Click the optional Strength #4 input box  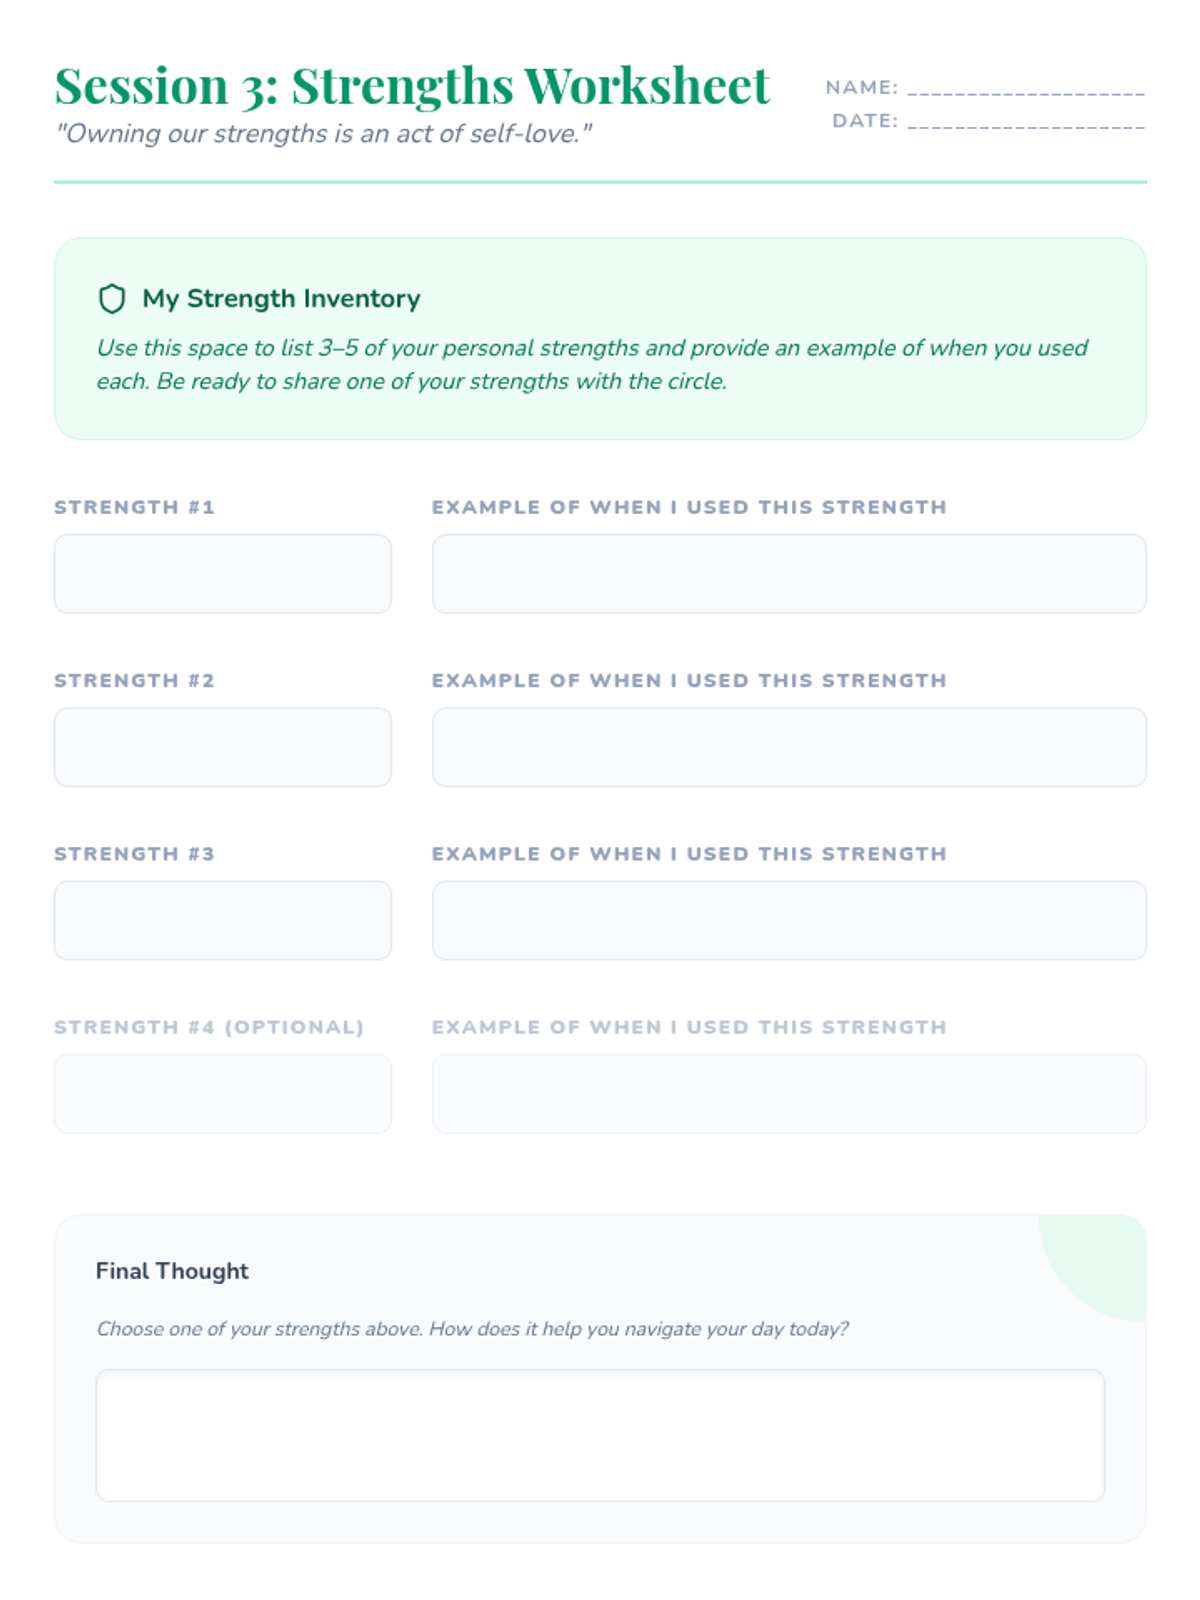[x=222, y=1093]
